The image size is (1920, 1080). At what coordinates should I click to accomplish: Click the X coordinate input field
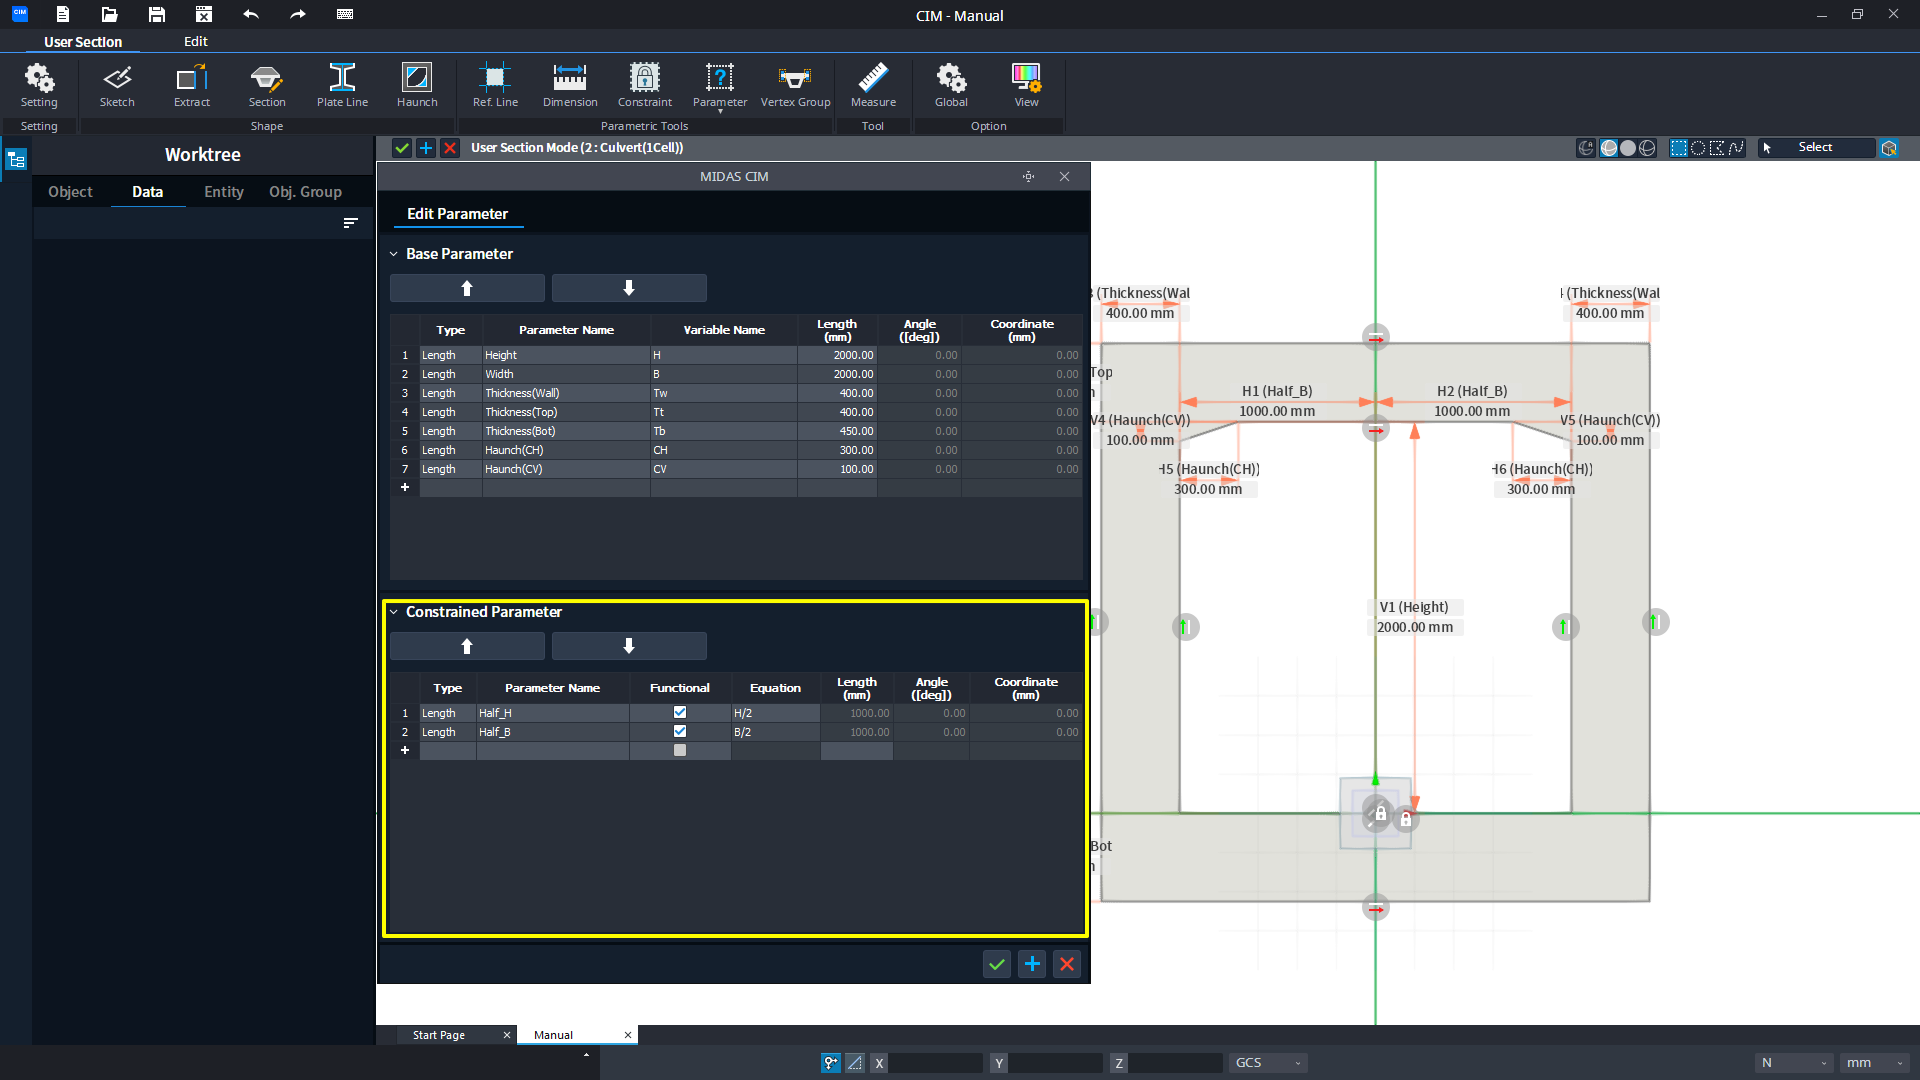click(x=936, y=1063)
